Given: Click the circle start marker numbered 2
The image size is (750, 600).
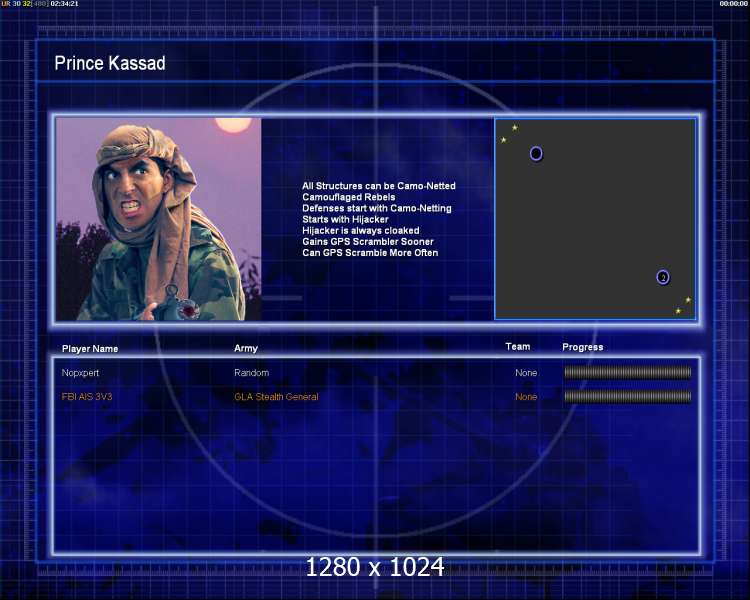Looking at the screenshot, I should click(663, 277).
